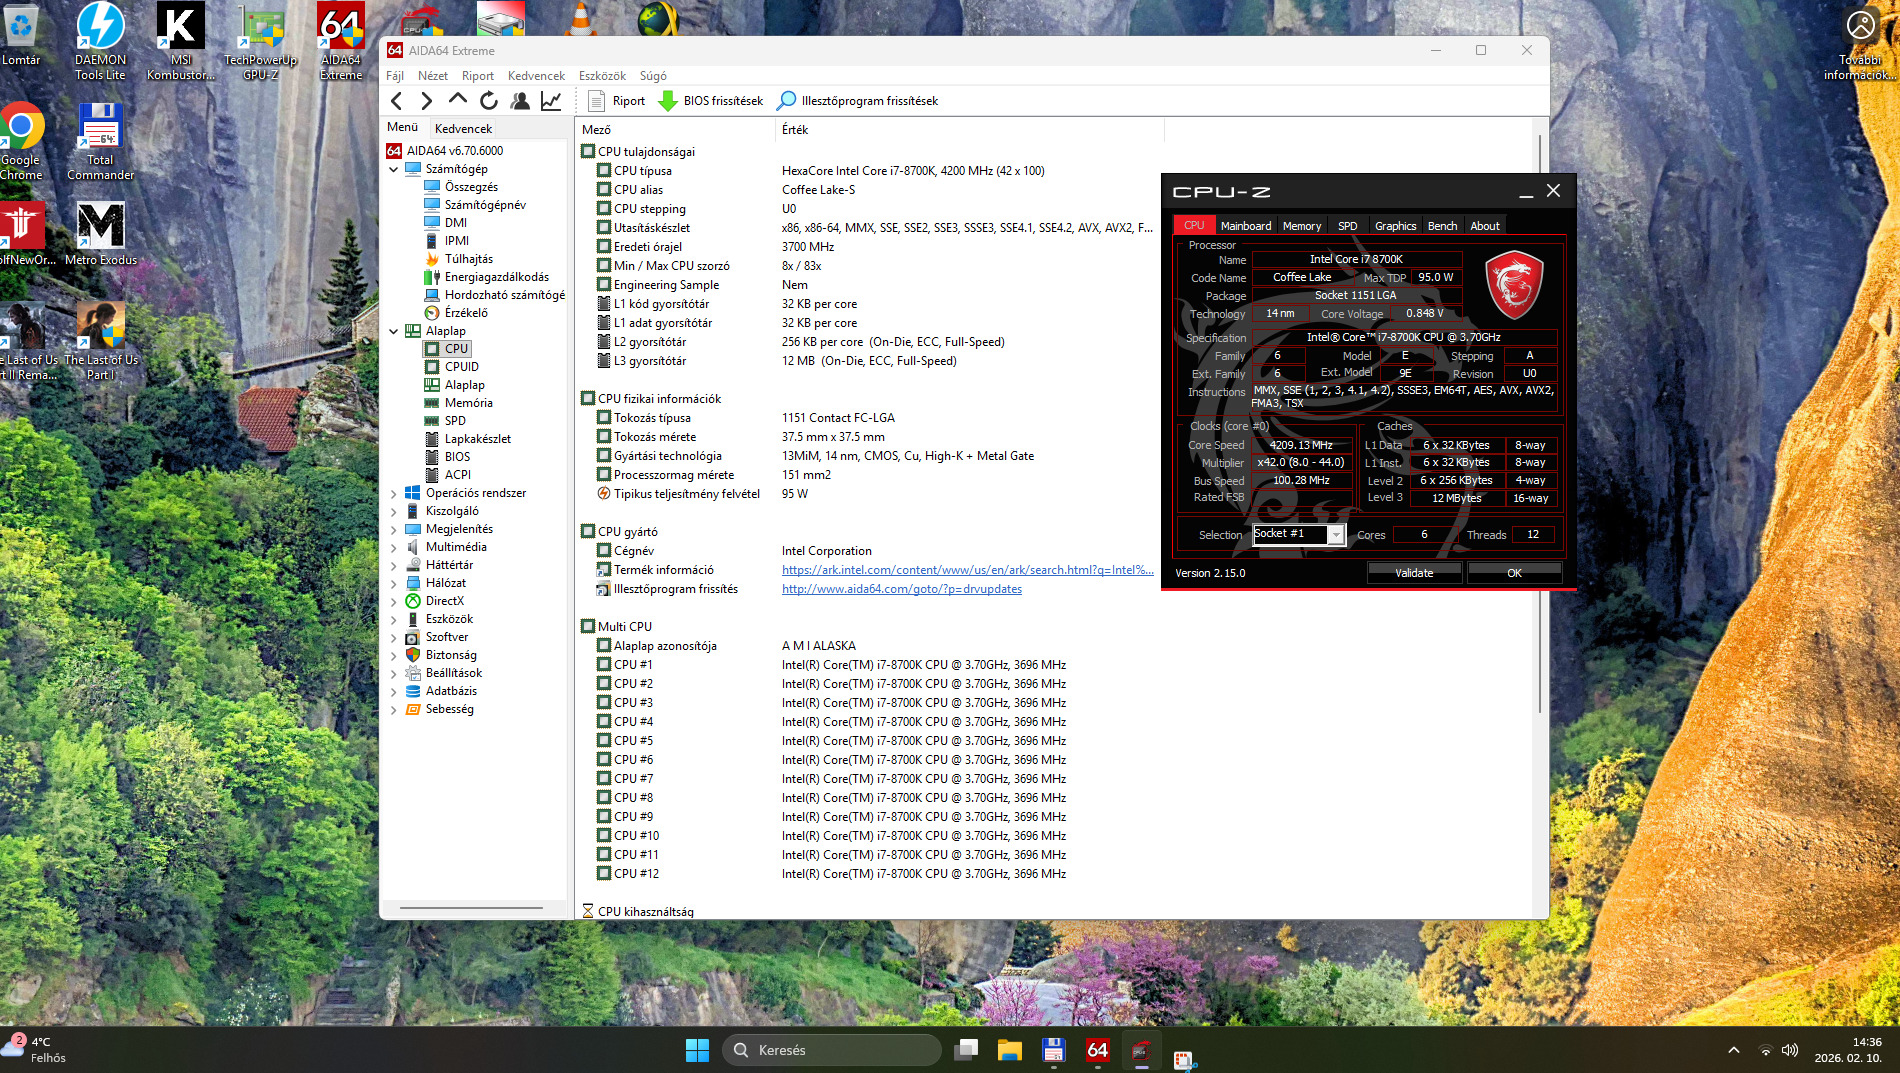Image resolution: width=1900 pixels, height=1073 pixels.
Task: Select Érzékelő in the tree
Action: click(466, 313)
